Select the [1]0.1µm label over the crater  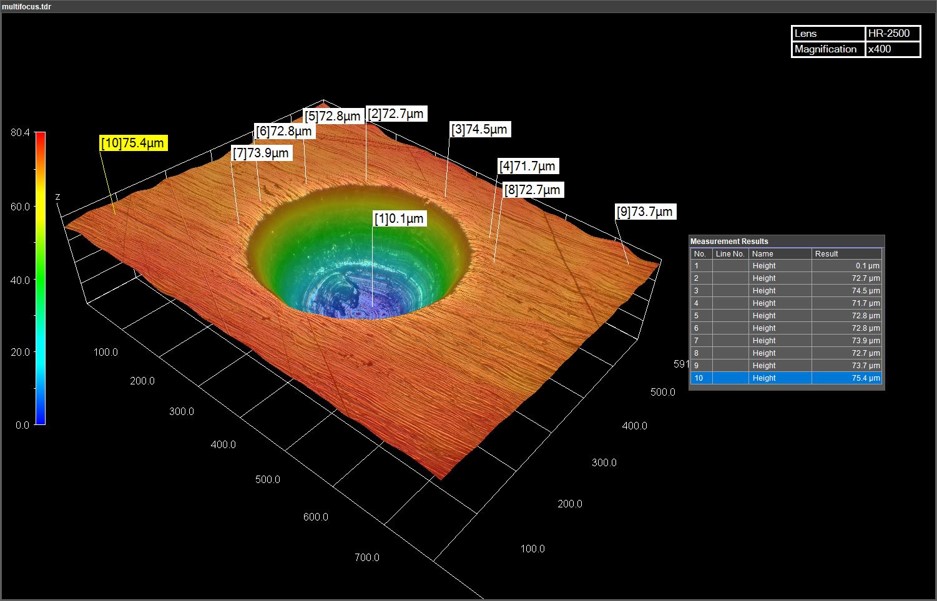[x=399, y=218]
